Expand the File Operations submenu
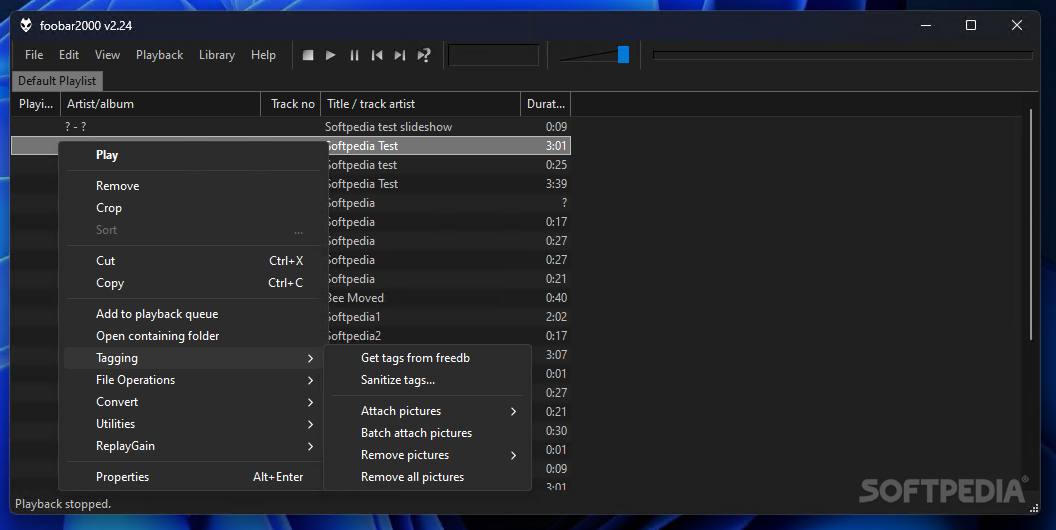1056x530 pixels. click(x=192, y=380)
